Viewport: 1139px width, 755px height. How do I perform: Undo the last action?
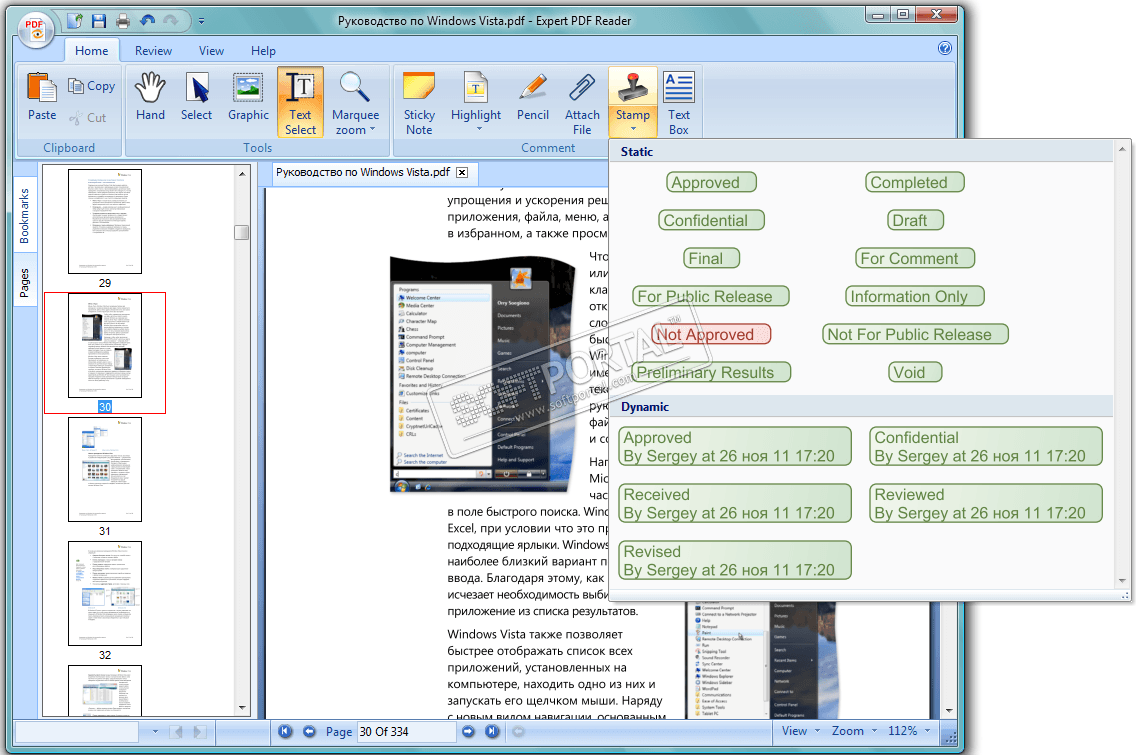(x=147, y=21)
